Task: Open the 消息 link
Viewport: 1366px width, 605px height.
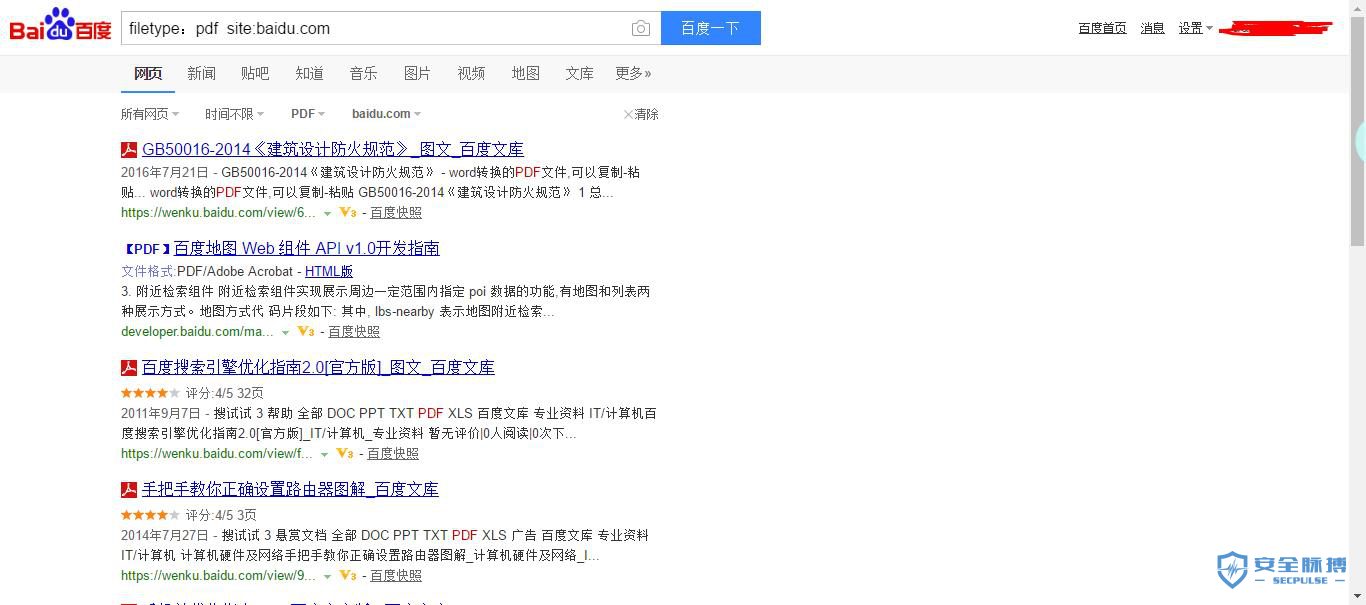Action: click(1153, 28)
